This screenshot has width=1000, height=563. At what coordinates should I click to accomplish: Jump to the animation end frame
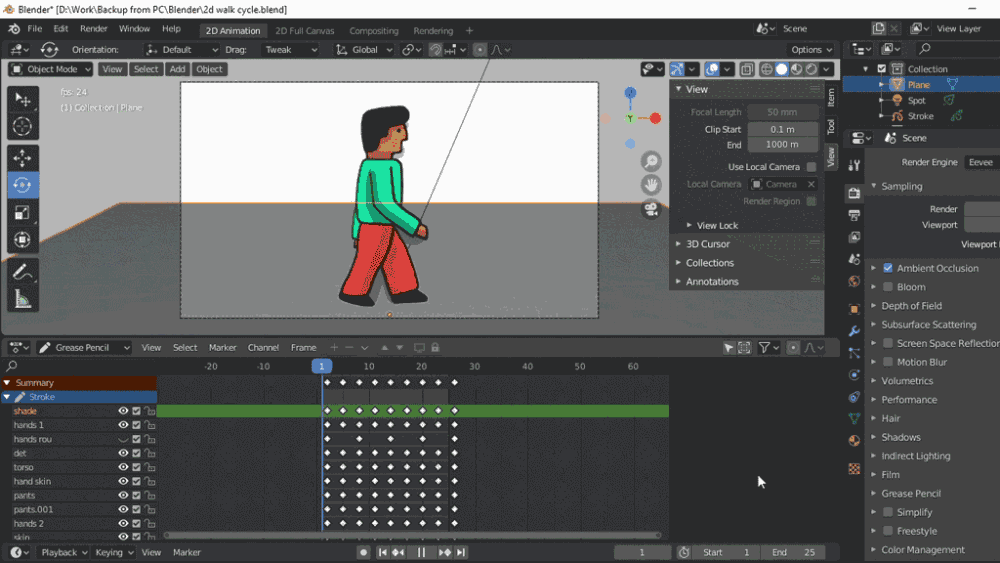[460, 552]
